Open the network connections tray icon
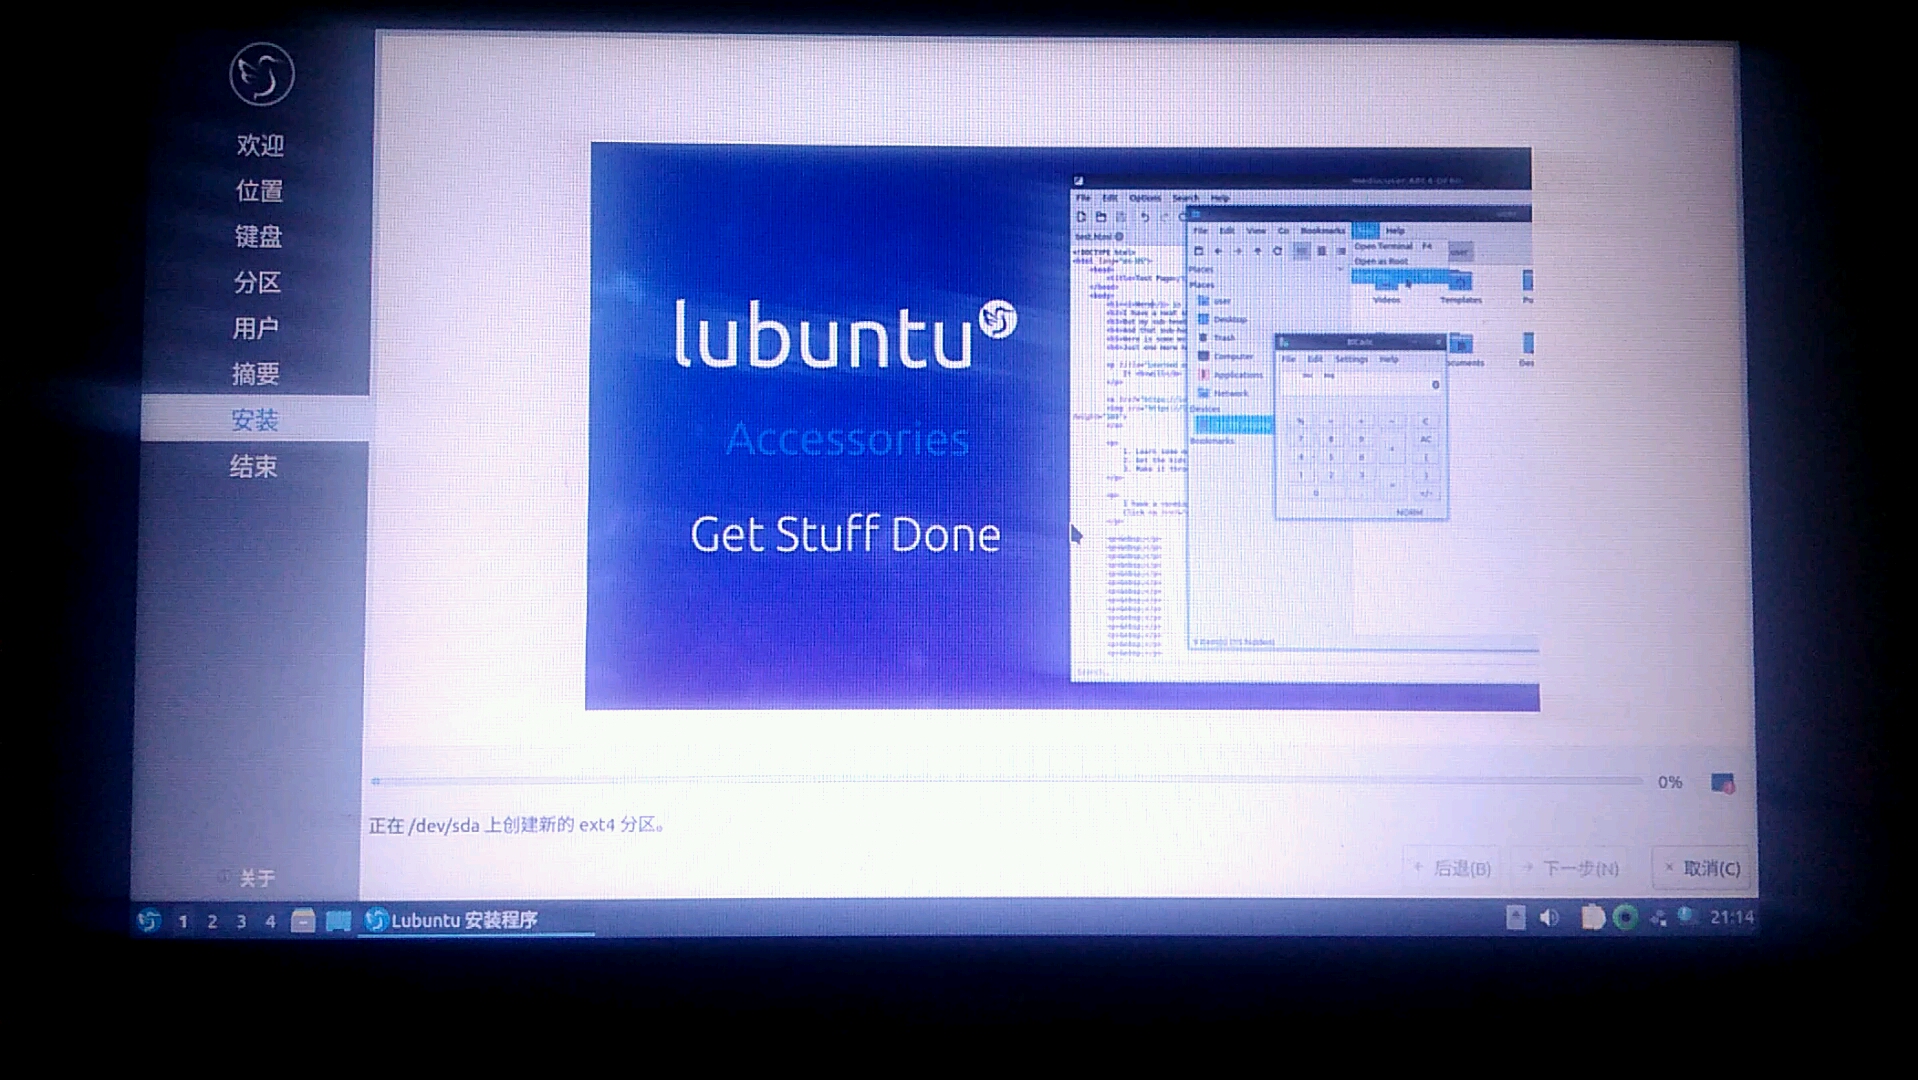 pyautogui.click(x=1657, y=917)
